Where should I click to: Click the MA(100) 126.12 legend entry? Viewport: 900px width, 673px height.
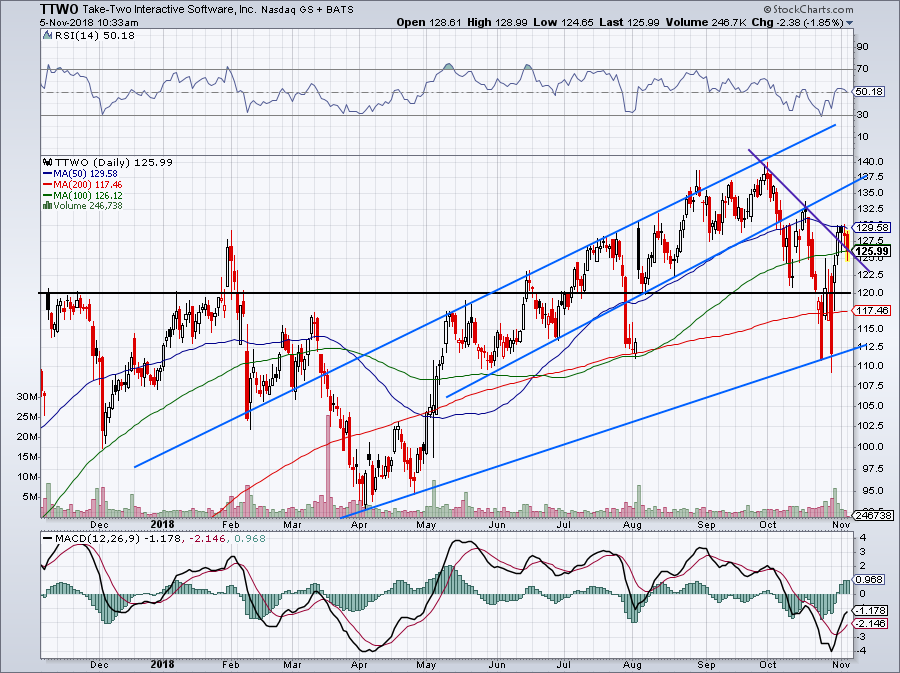(83, 195)
